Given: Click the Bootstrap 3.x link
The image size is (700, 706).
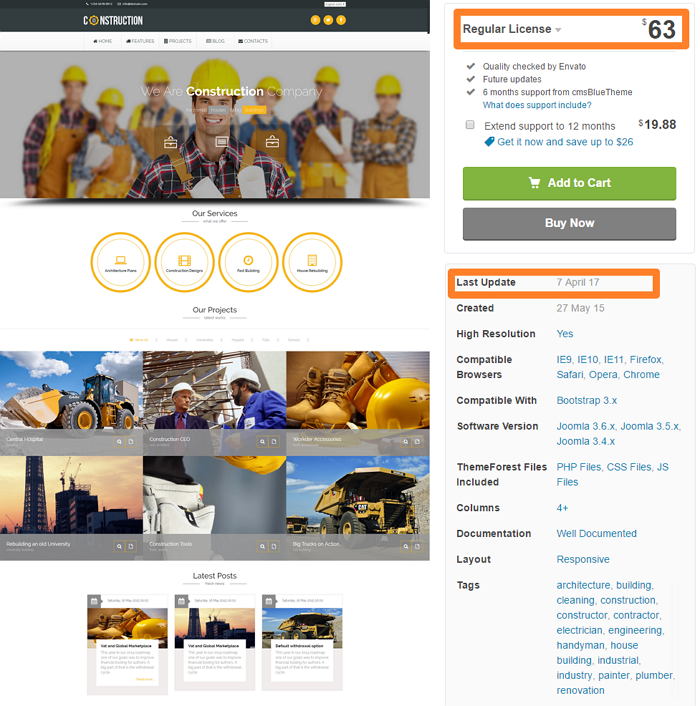Looking at the screenshot, I should pos(587,400).
